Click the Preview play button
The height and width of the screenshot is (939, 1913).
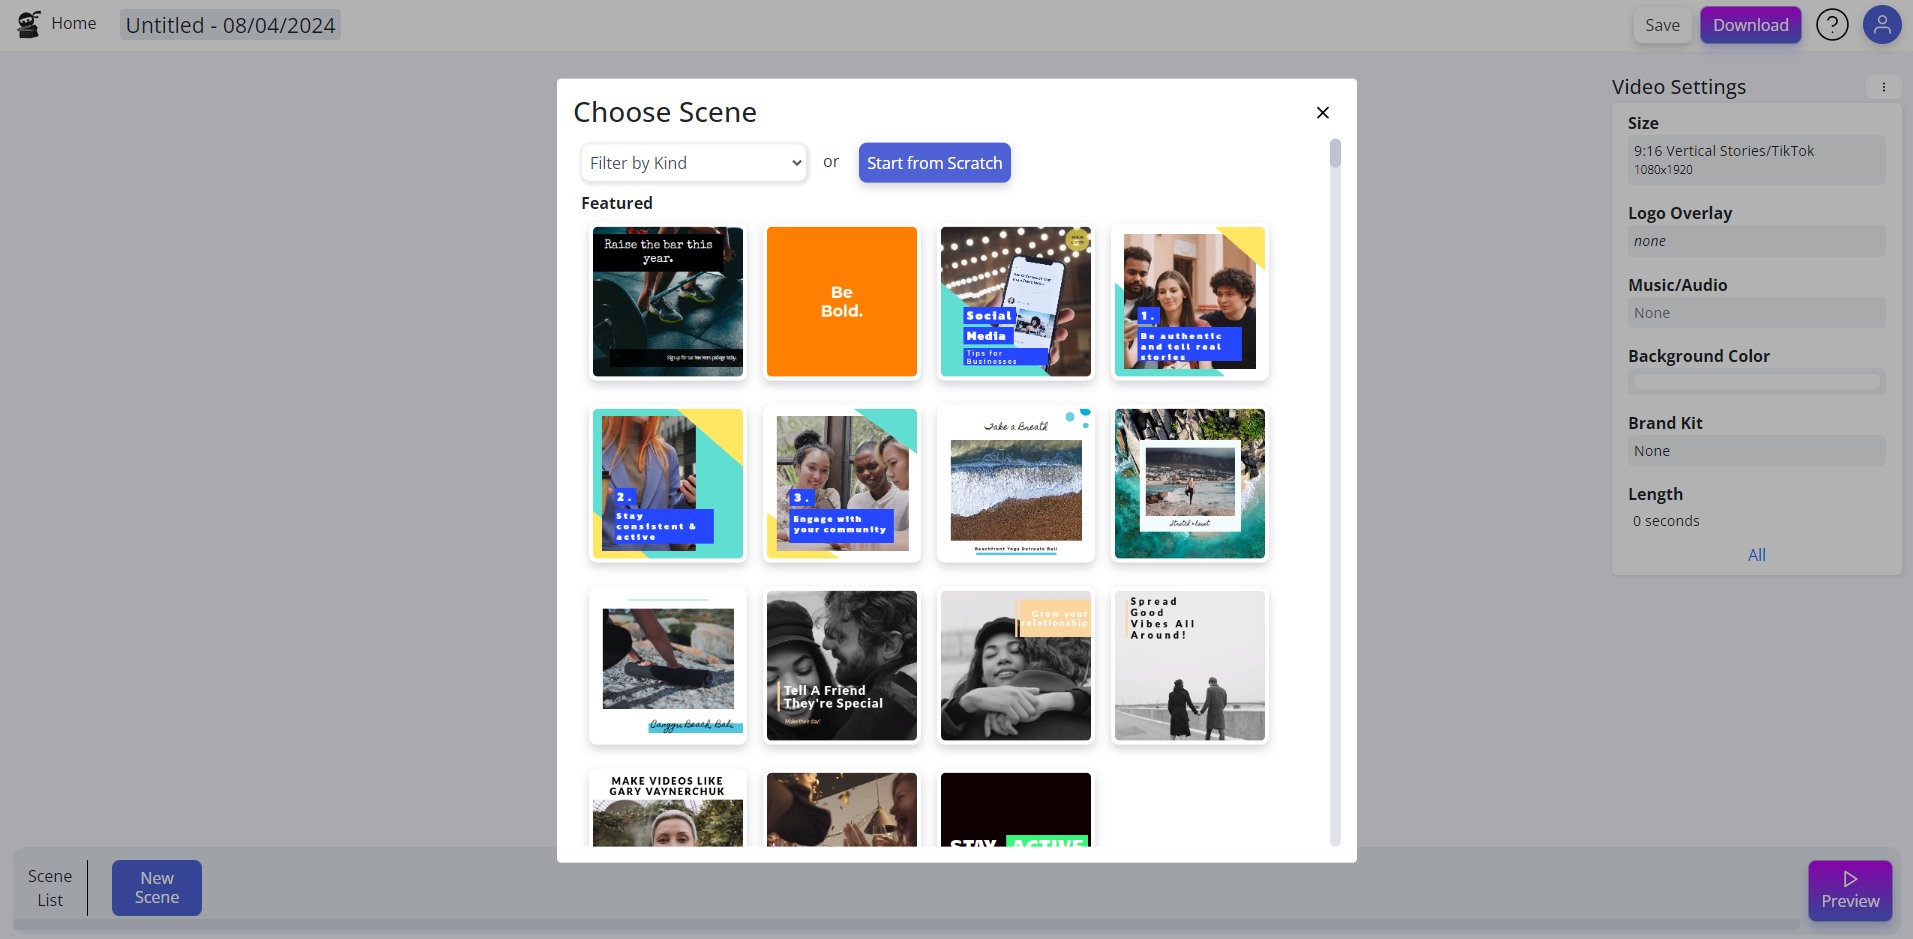point(1850,890)
